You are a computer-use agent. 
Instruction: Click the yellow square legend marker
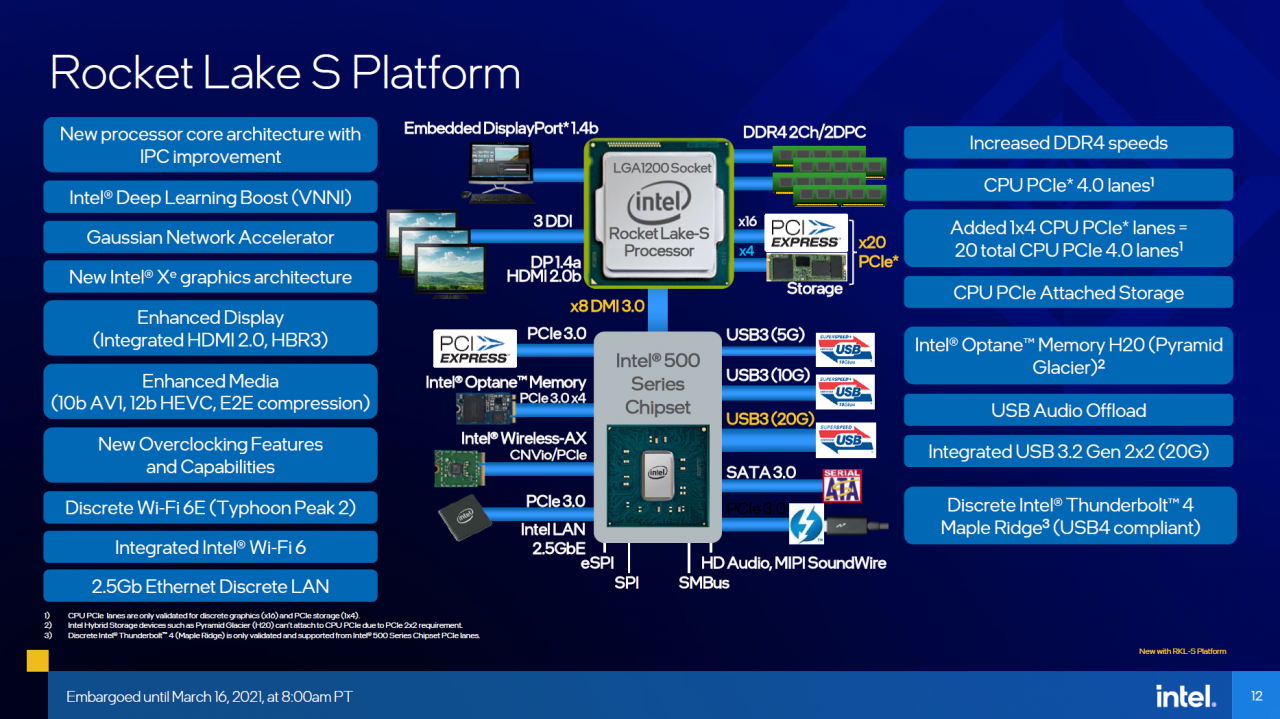37,660
